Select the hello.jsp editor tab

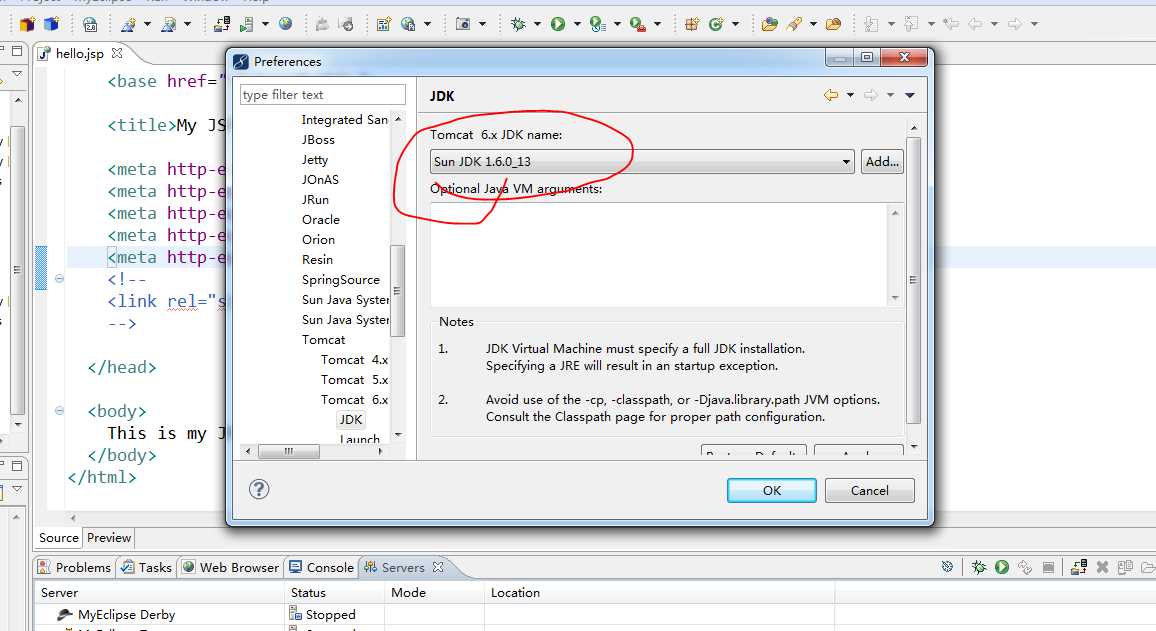click(x=80, y=53)
